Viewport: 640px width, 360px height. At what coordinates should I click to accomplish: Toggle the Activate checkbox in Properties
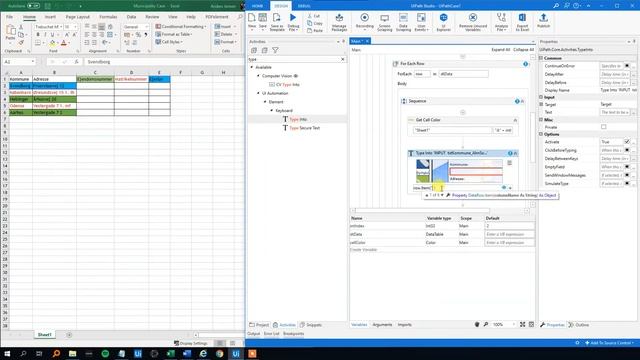pyautogui.click(x=627, y=142)
